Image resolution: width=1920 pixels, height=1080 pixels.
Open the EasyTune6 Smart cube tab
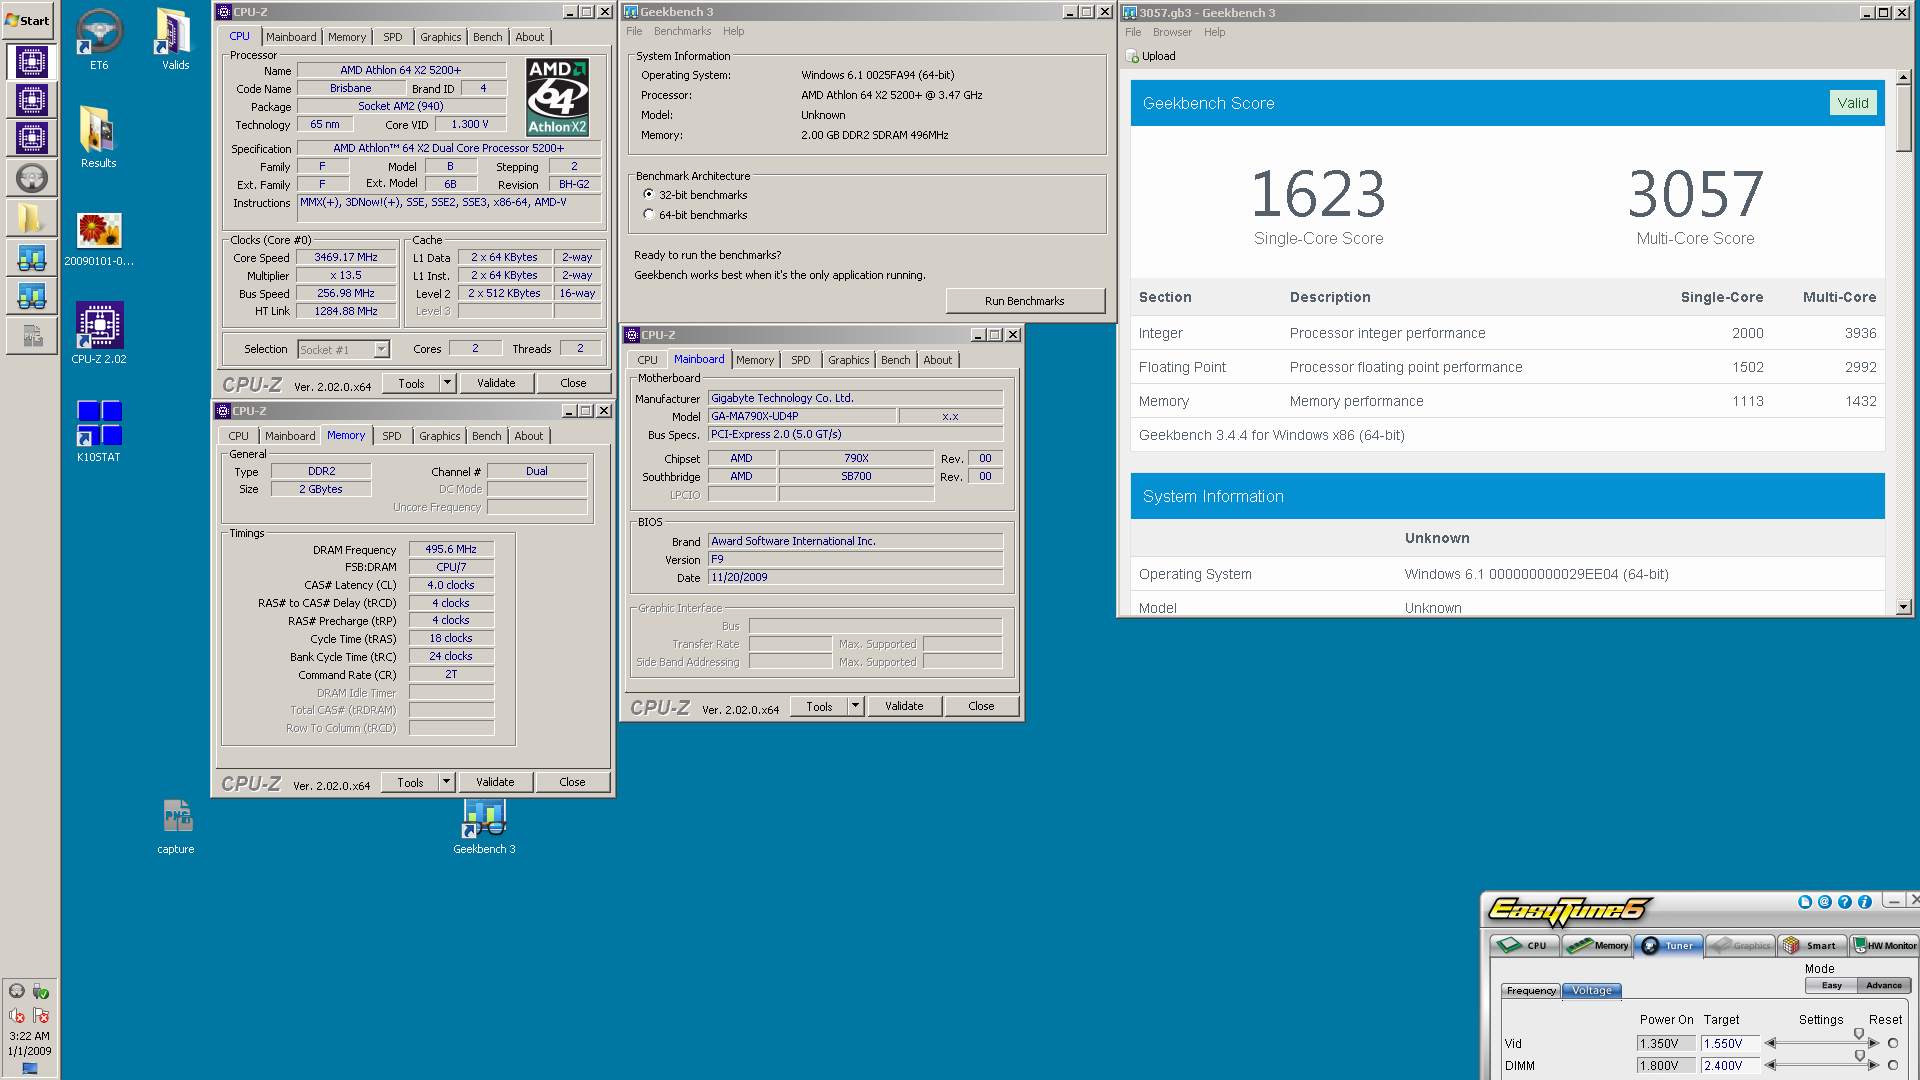tap(1811, 945)
